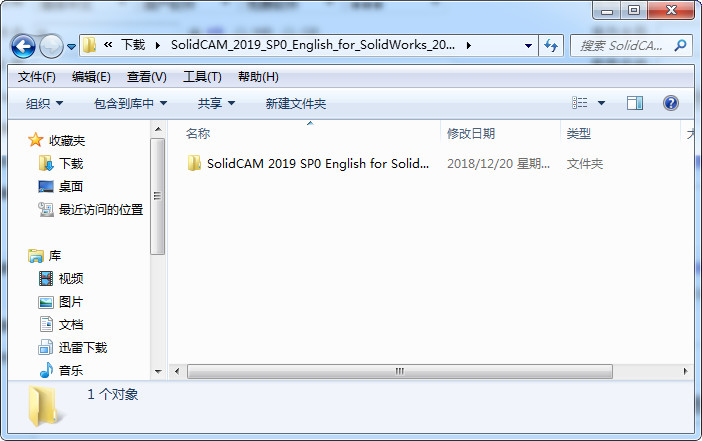The width and height of the screenshot is (702, 441).
Task: Click the magnifier search icon
Action: (681, 45)
